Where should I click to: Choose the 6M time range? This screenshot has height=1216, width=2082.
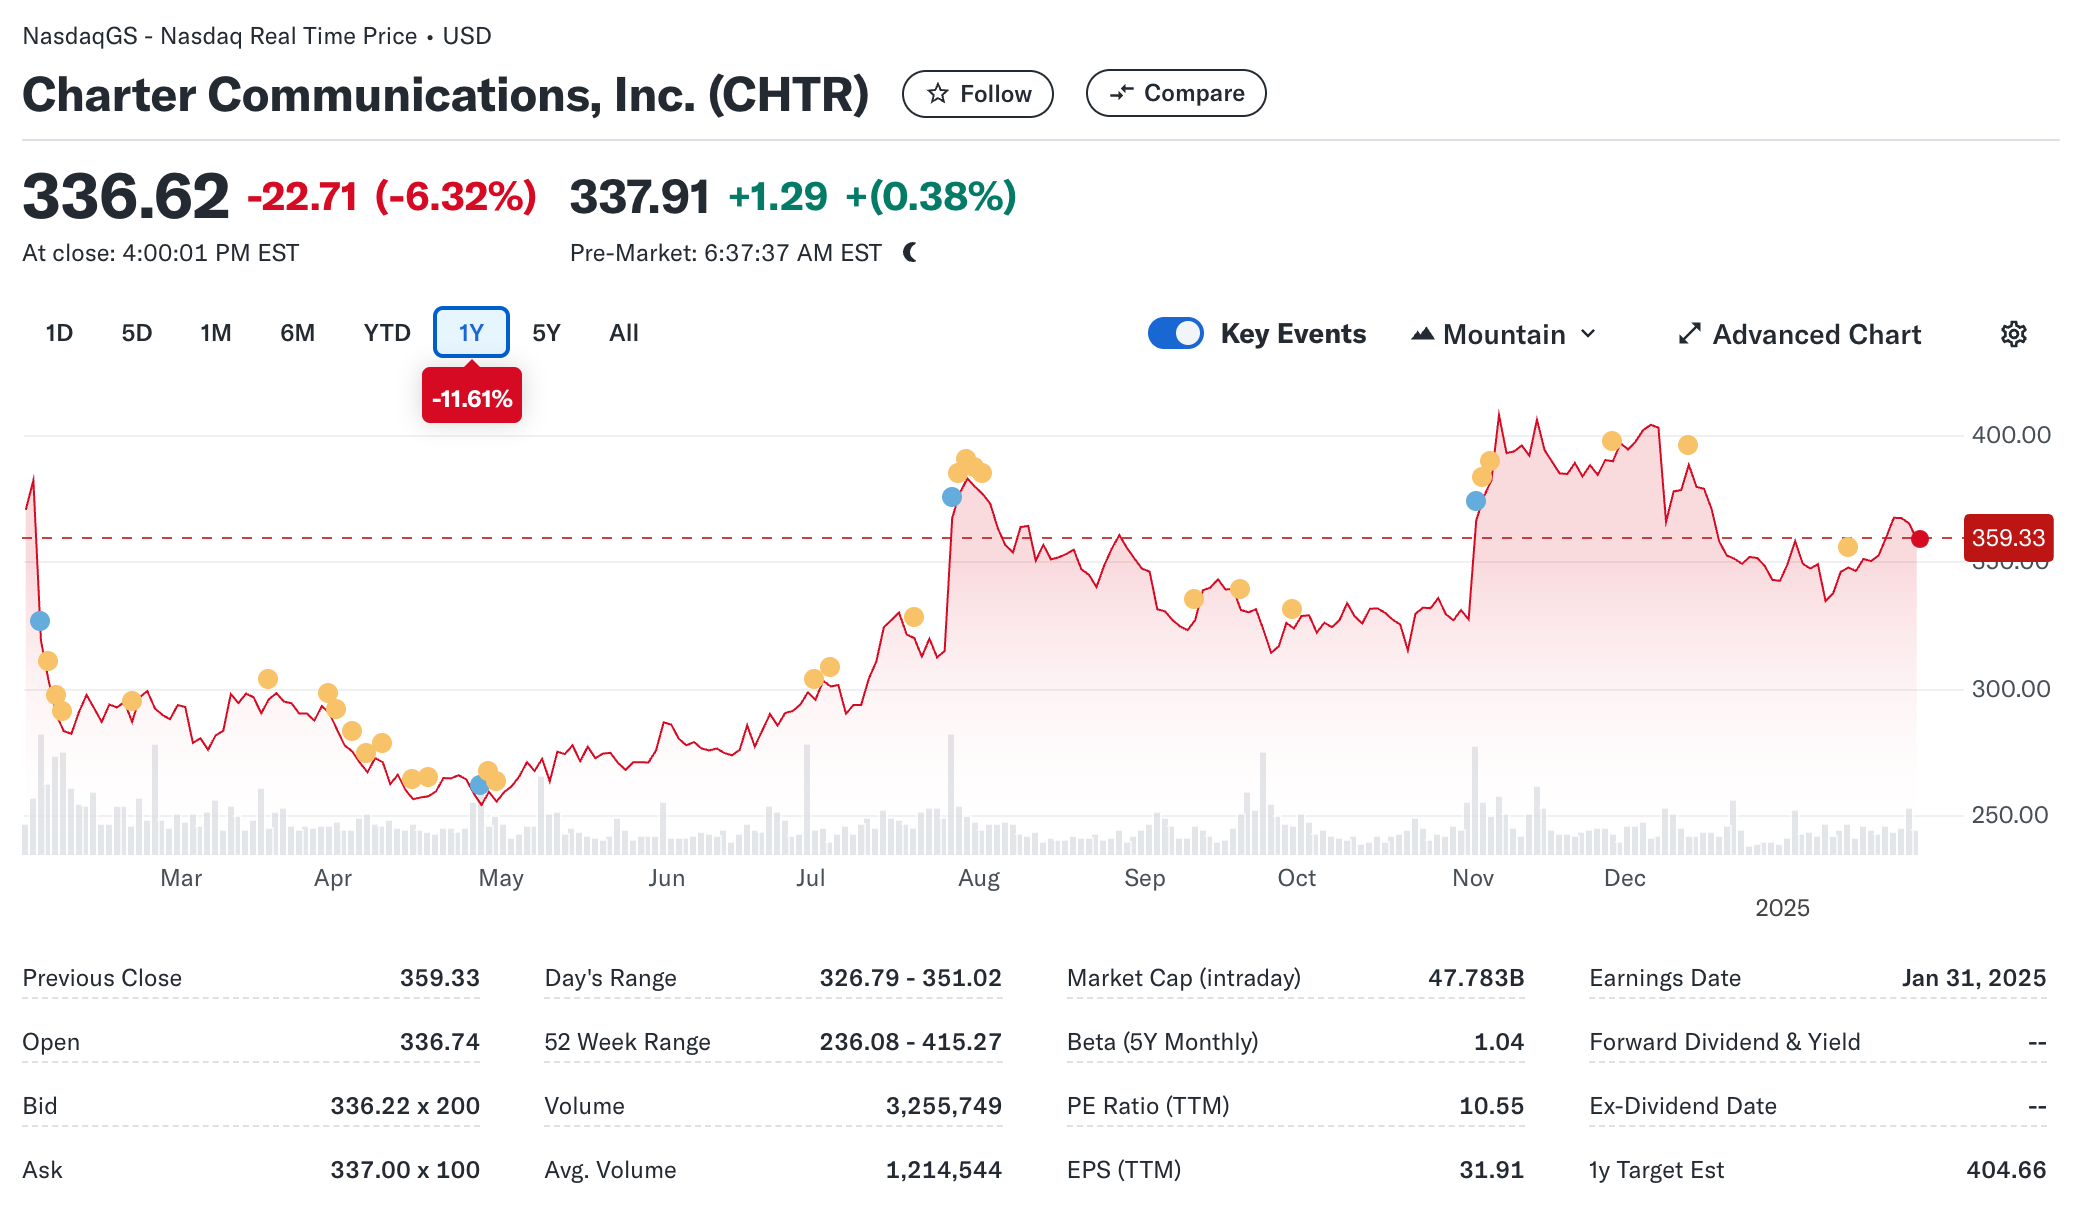click(x=297, y=333)
